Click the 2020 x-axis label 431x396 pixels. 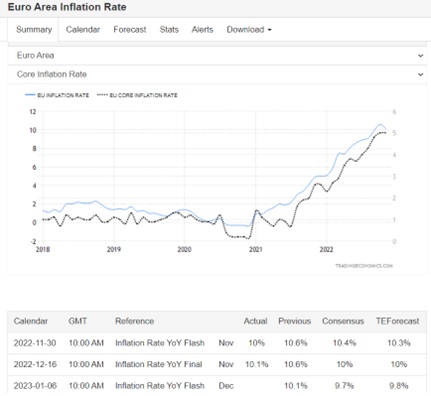[x=184, y=249]
